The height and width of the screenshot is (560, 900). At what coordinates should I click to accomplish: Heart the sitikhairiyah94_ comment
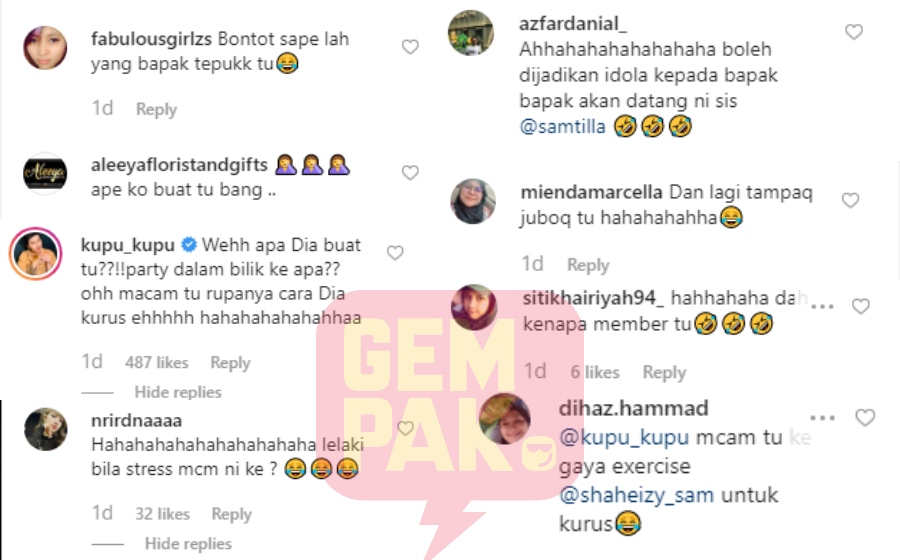[x=860, y=306]
